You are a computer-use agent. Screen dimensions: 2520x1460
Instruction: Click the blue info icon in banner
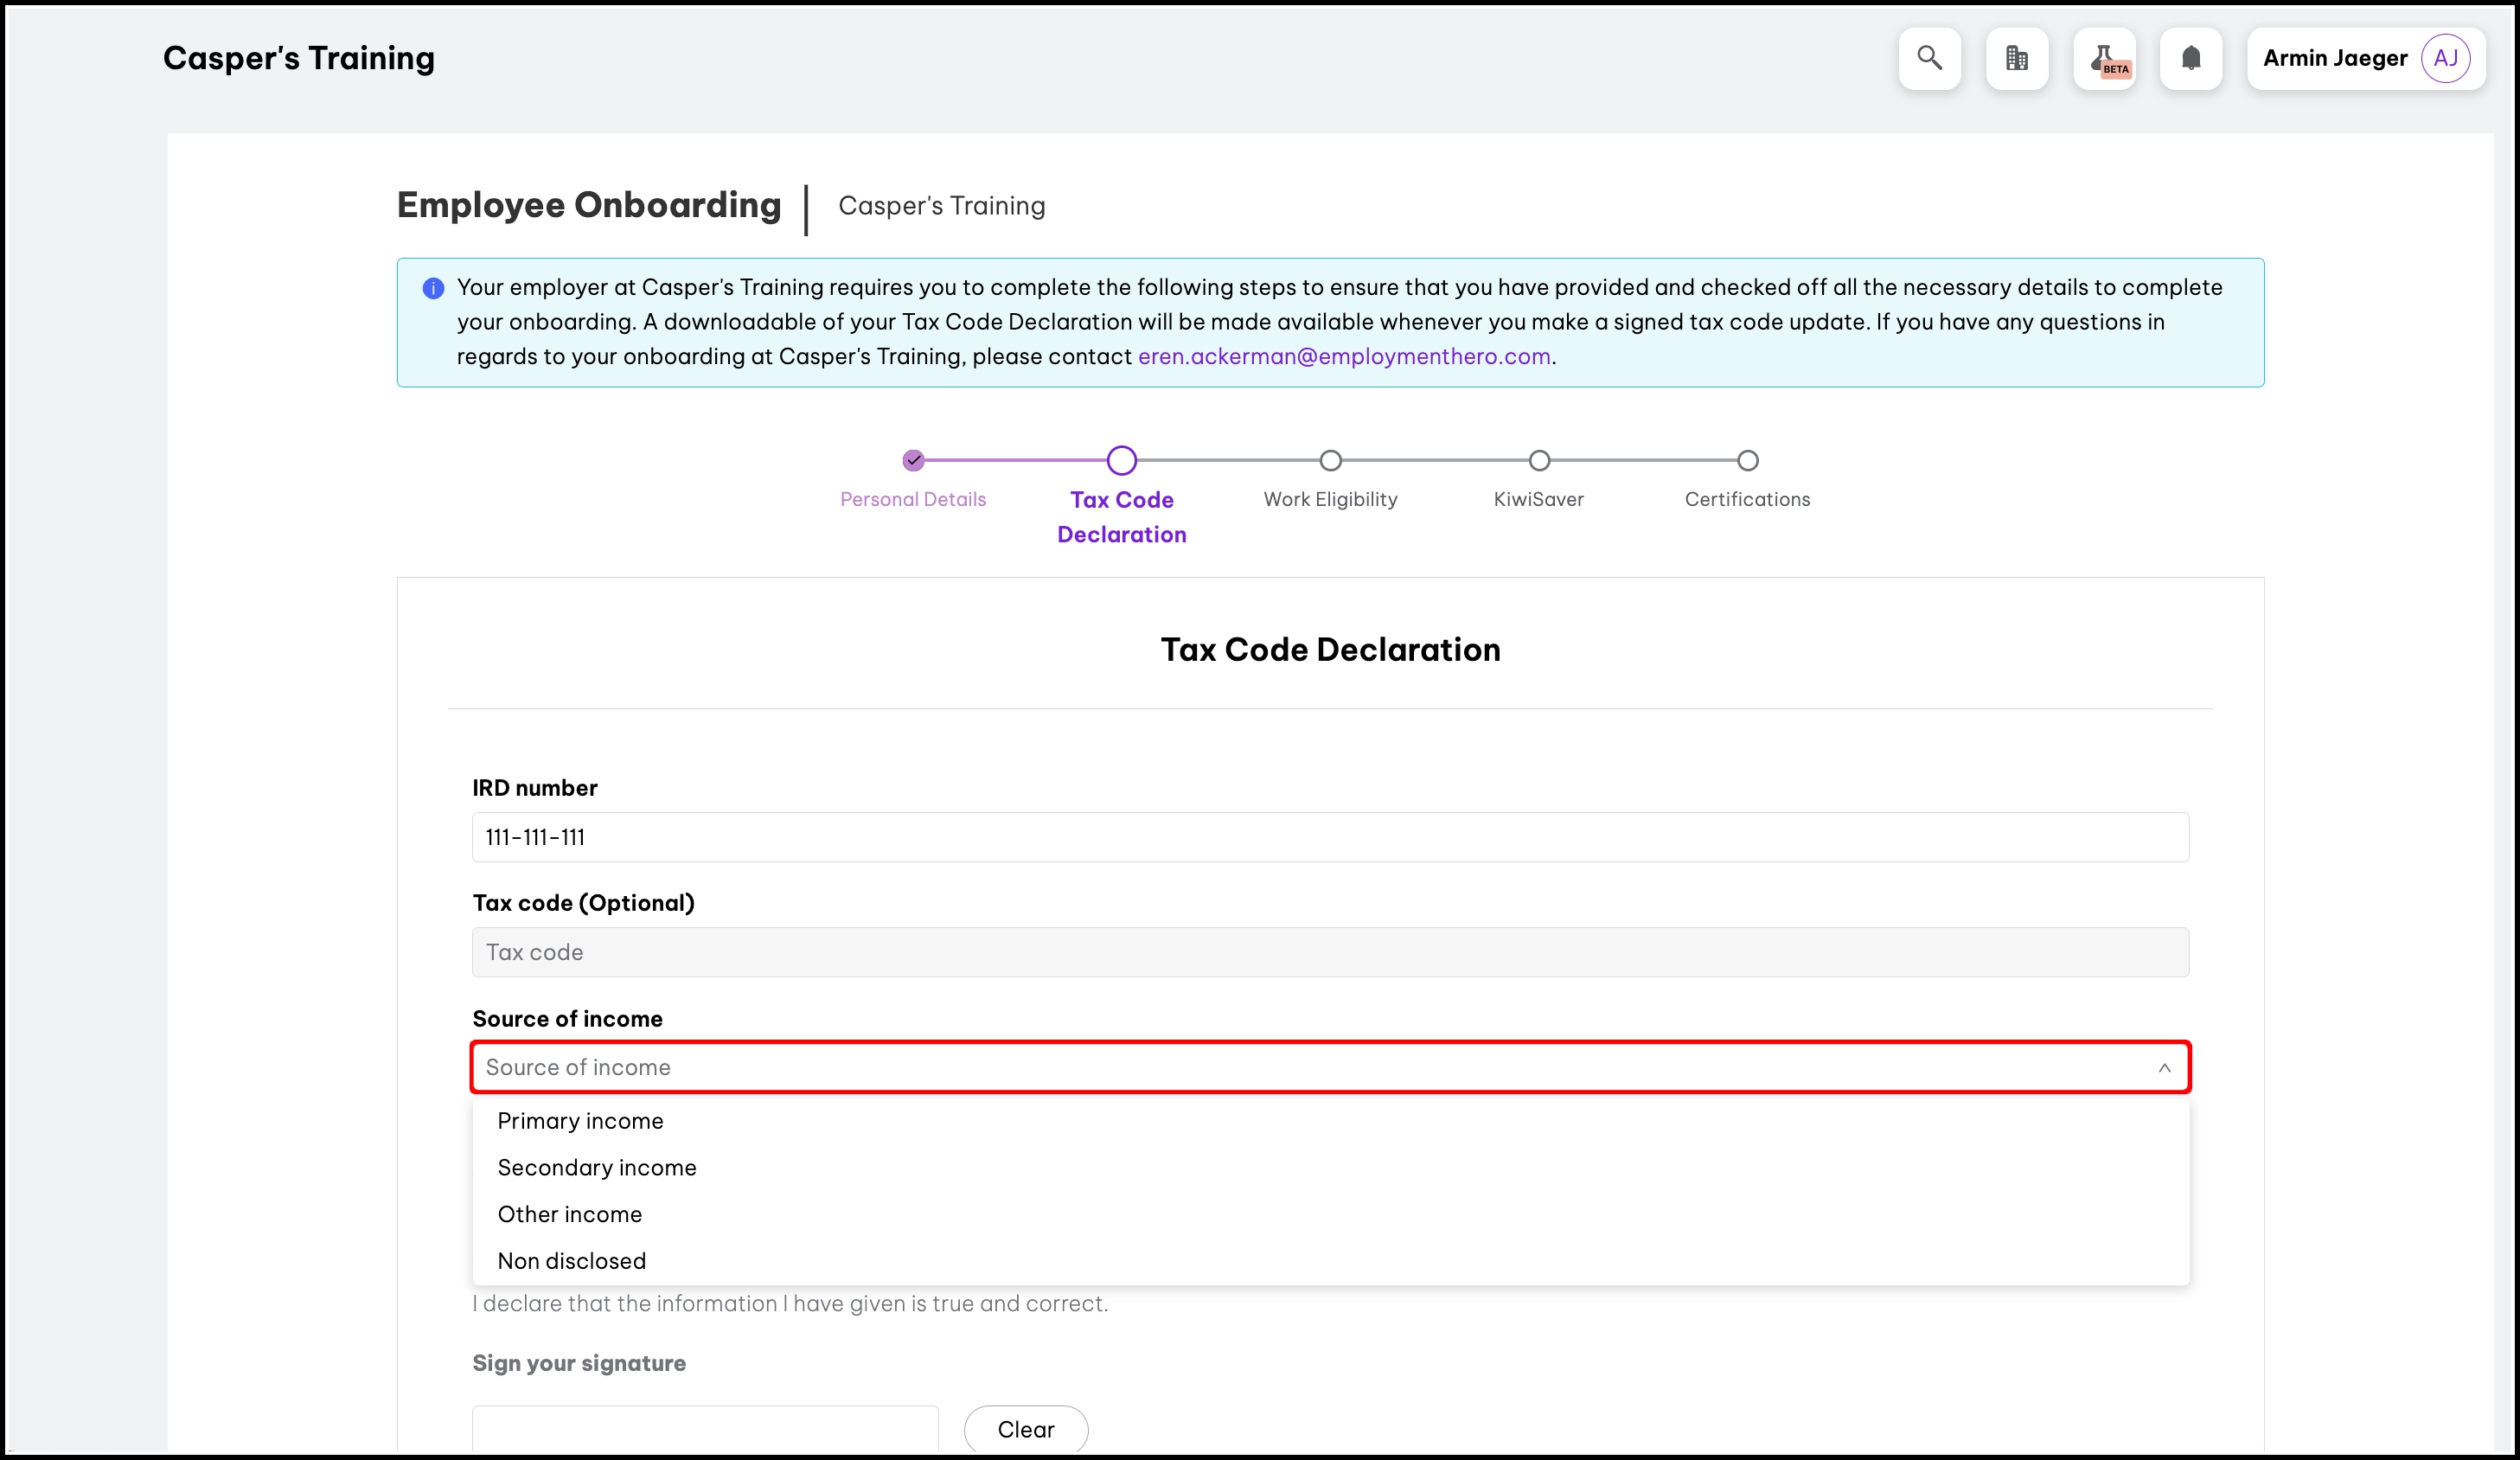coord(433,288)
